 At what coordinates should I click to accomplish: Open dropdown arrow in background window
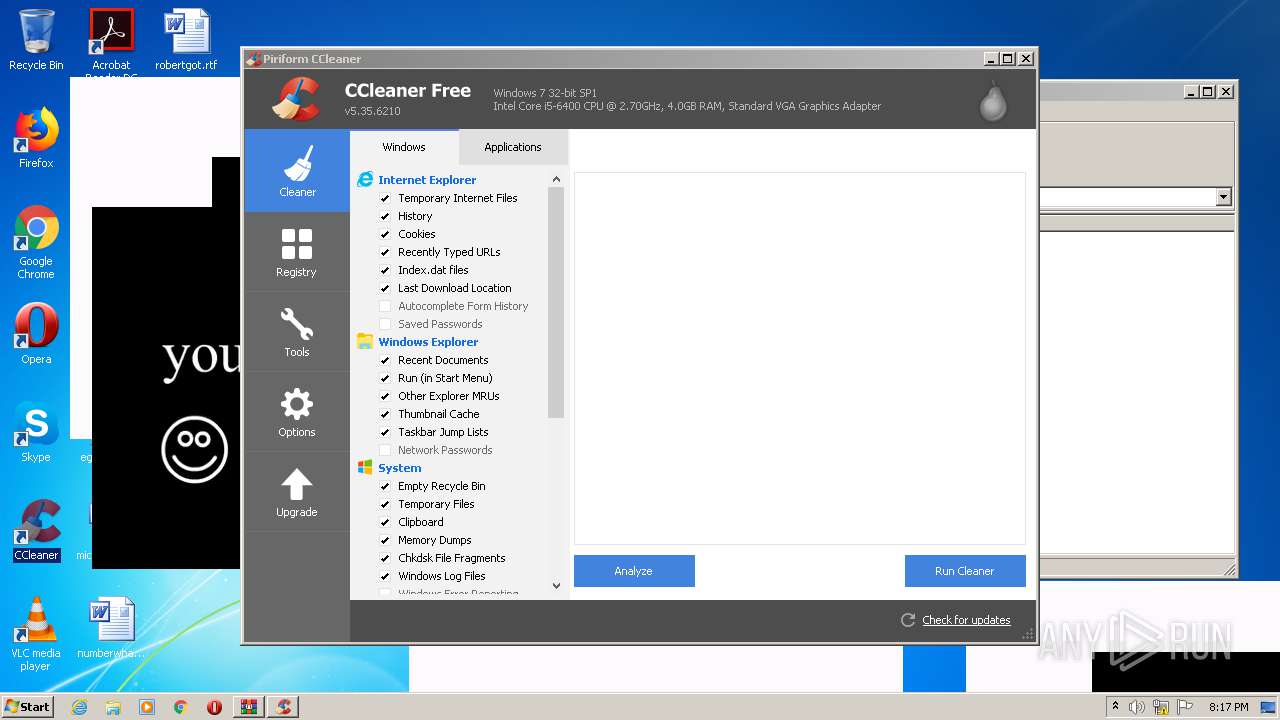coord(1223,197)
